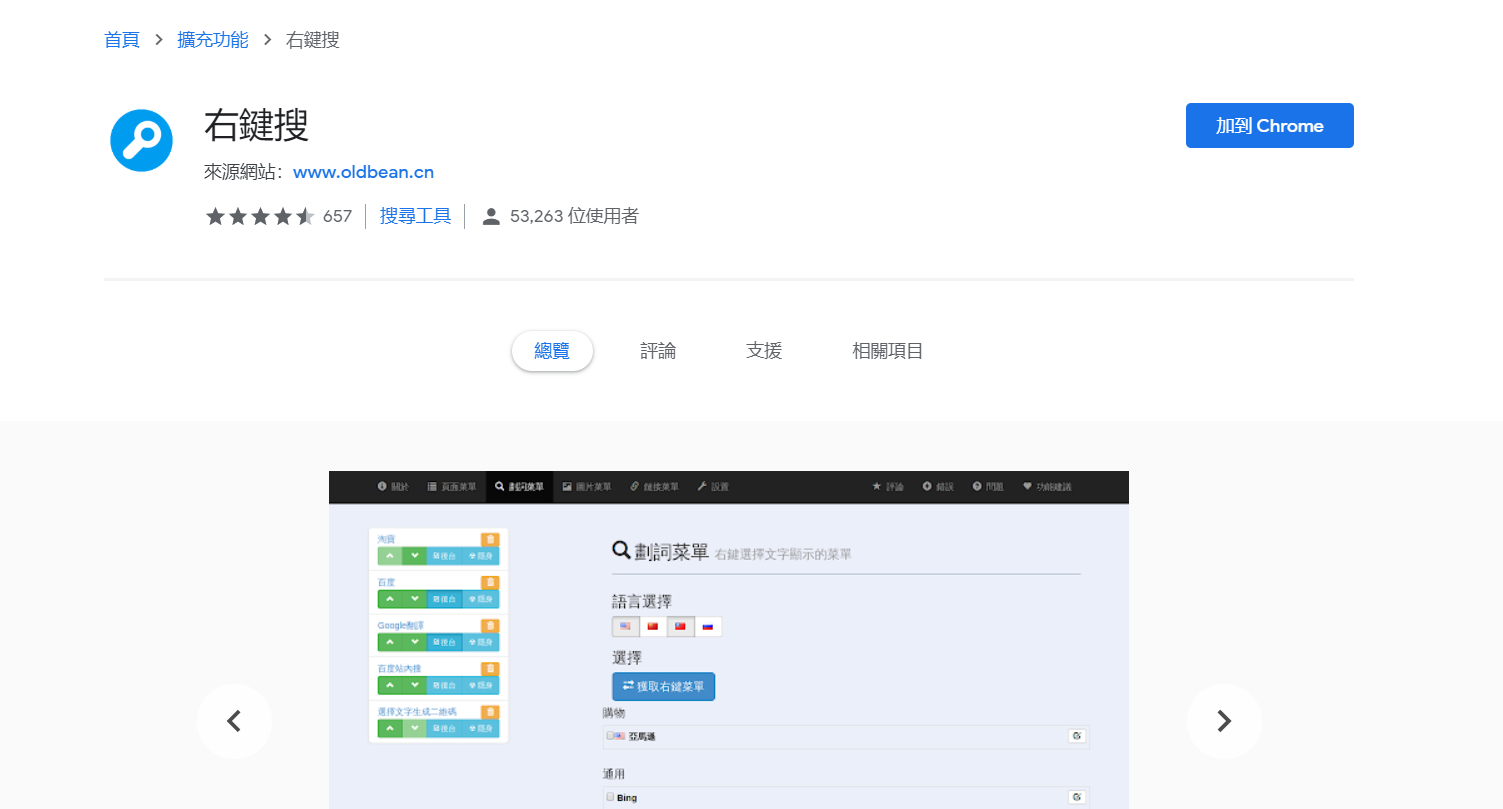
Task: Check the 亞馬遜 checkbox
Action: 610,735
